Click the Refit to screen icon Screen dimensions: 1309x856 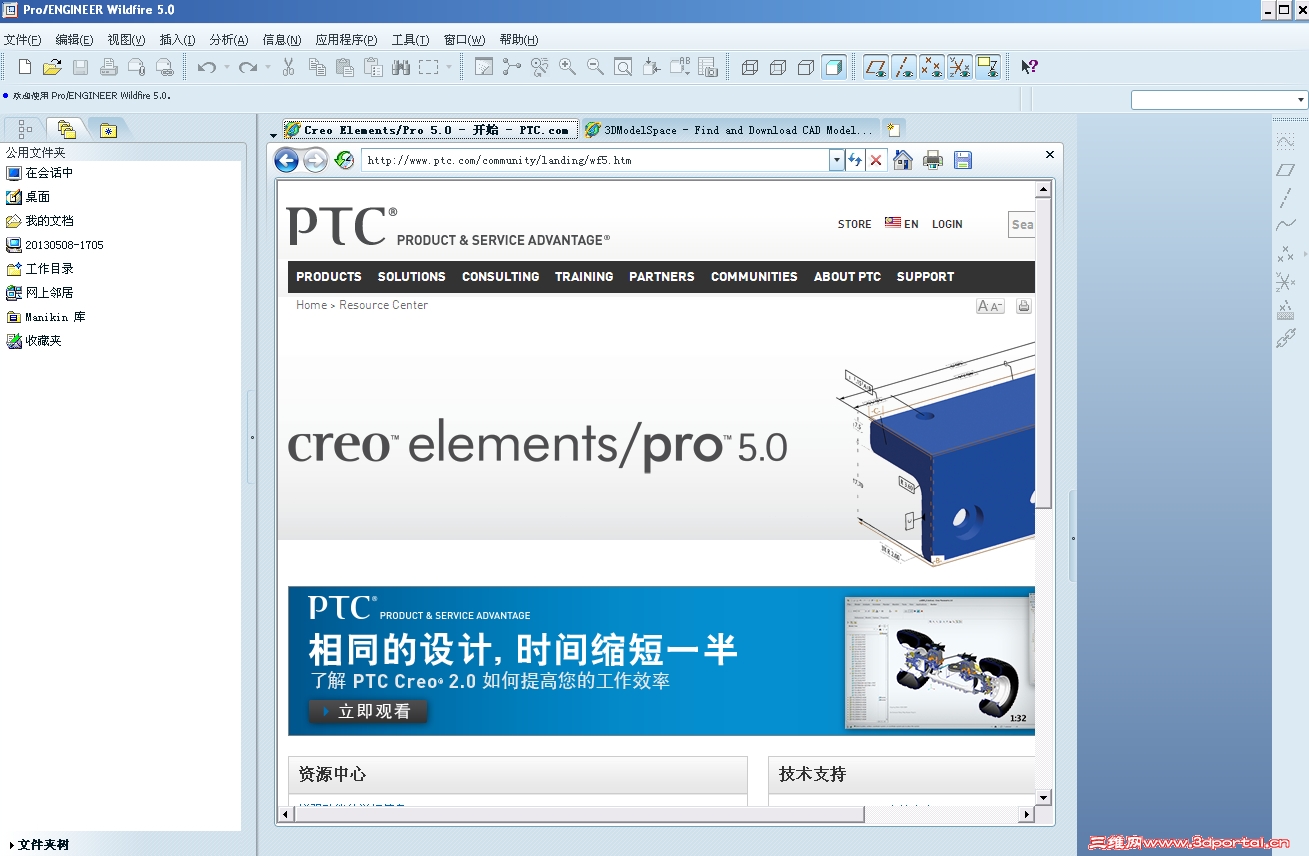coord(623,67)
